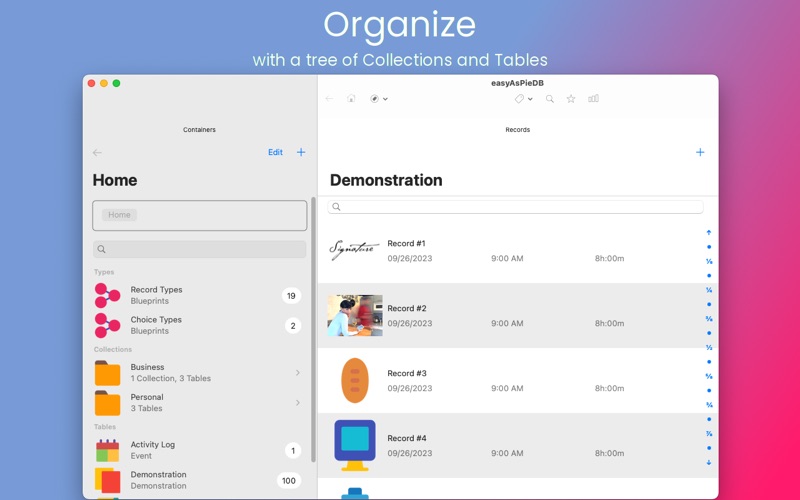Image resolution: width=800 pixels, height=500 pixels.
Task: Open the tag dropdown in the toolbar
Action: click(x=523, y=99)
